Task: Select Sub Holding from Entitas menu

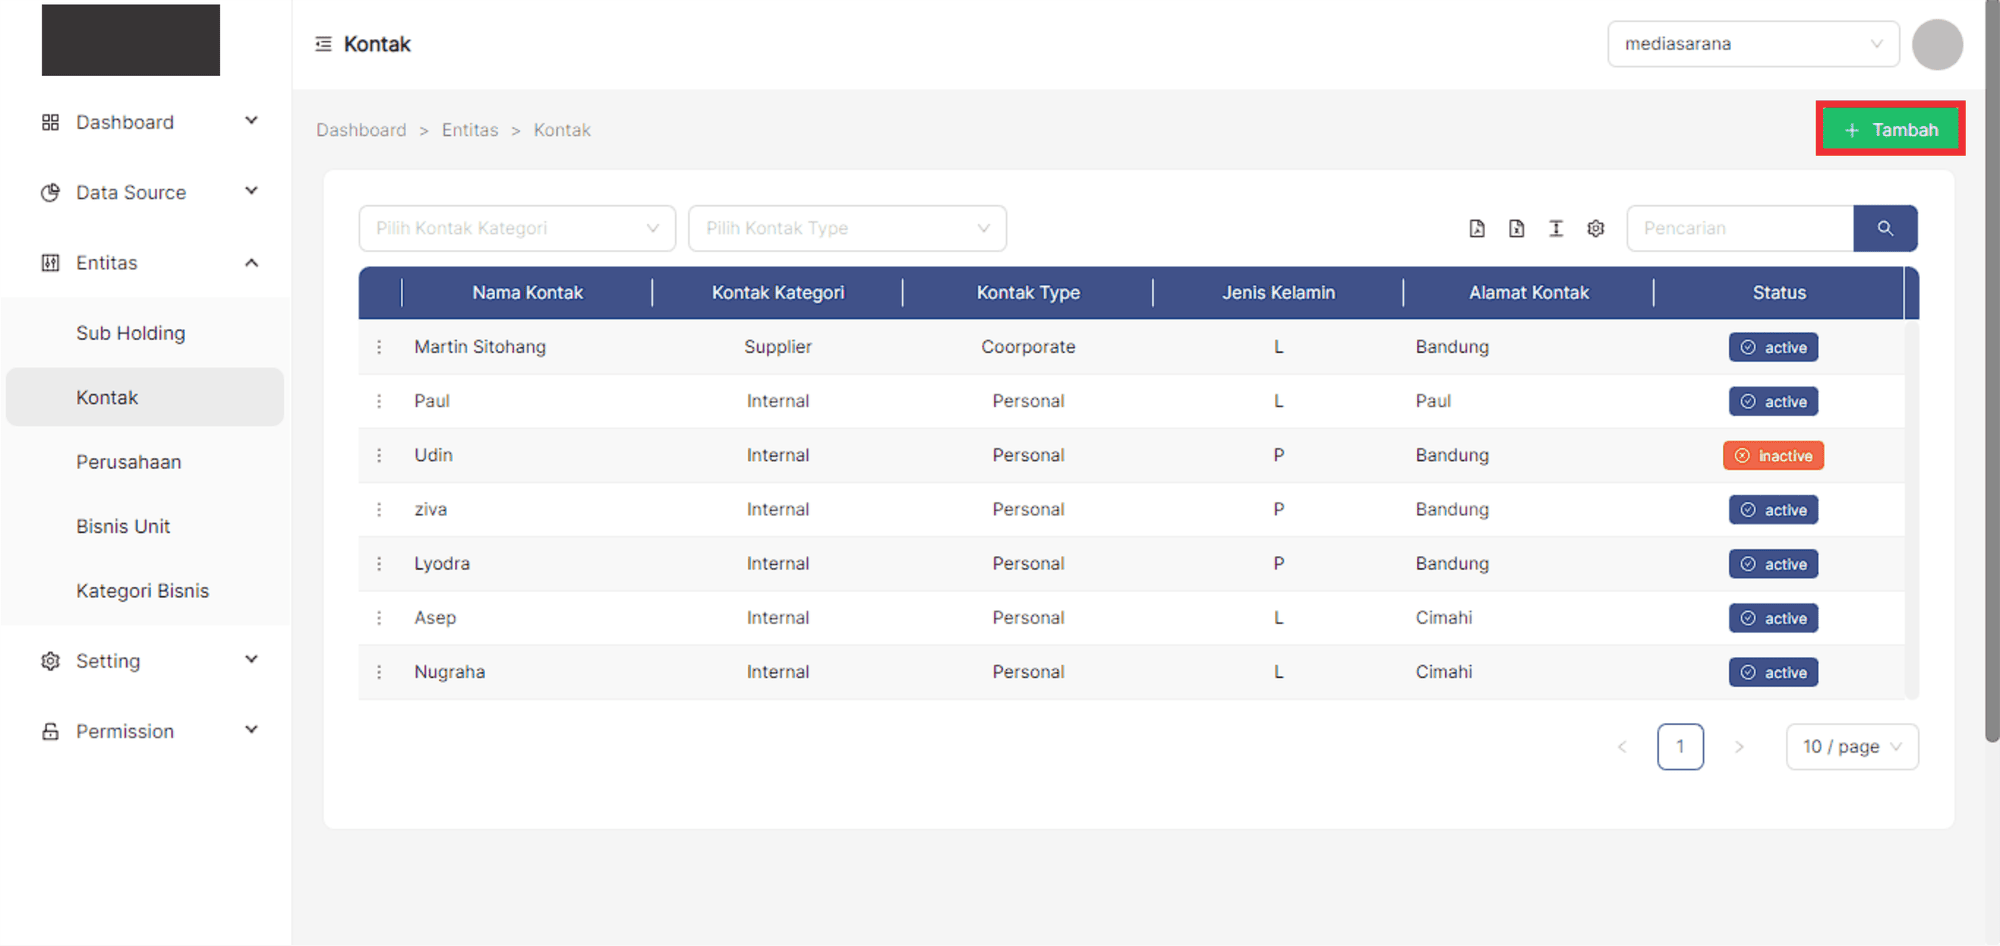Action: pos(131,333)
